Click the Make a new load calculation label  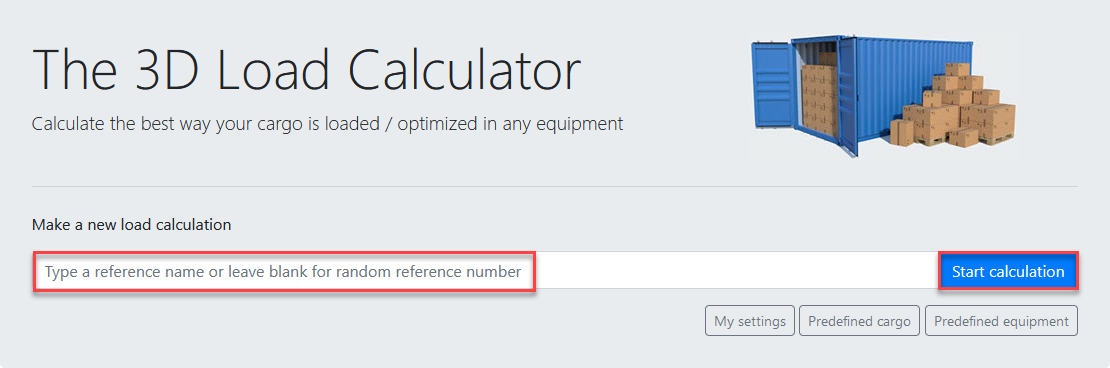132,225
